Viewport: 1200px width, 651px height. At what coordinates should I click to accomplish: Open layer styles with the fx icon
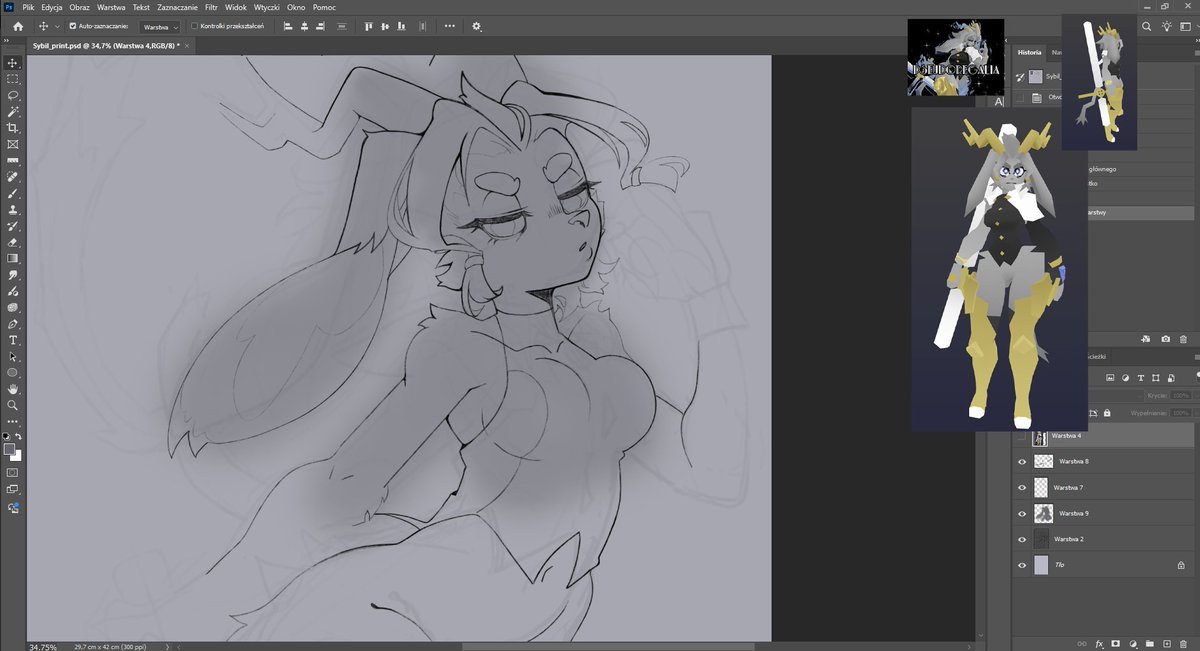(x=1099, y=644)
